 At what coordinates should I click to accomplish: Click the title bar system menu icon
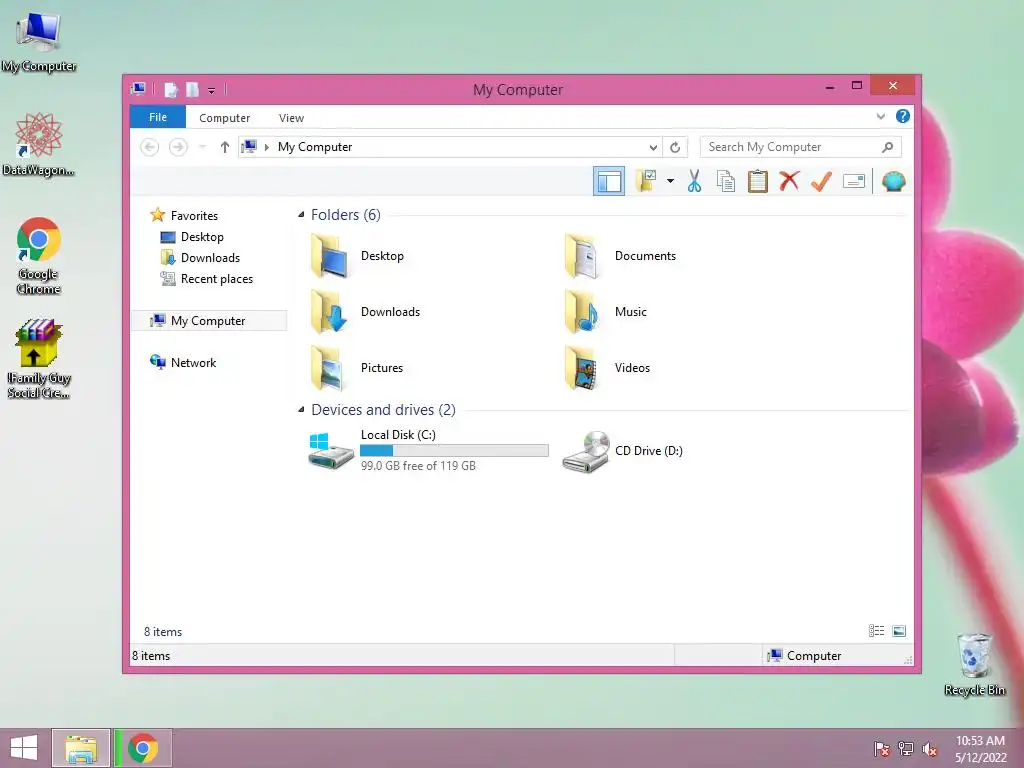click(x=138, y=89)
